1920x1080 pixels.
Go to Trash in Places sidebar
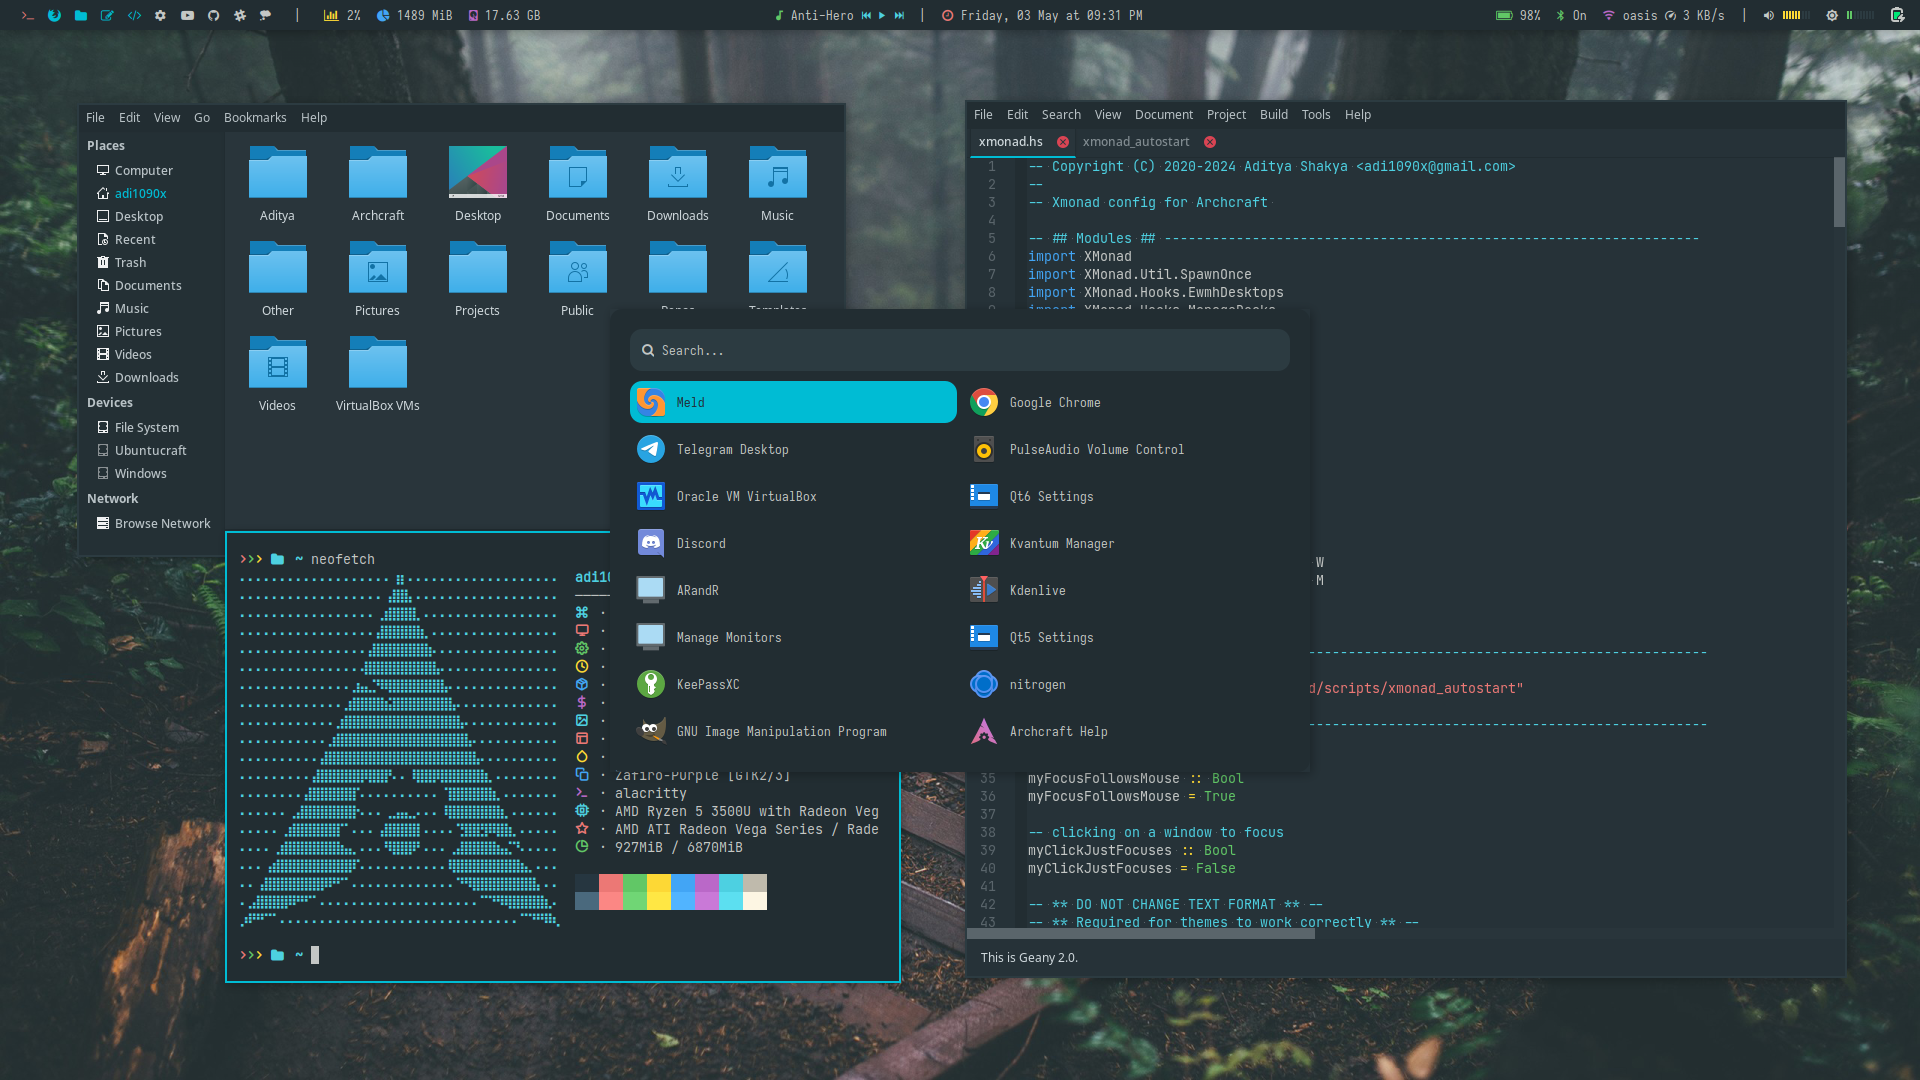(130, 263)
